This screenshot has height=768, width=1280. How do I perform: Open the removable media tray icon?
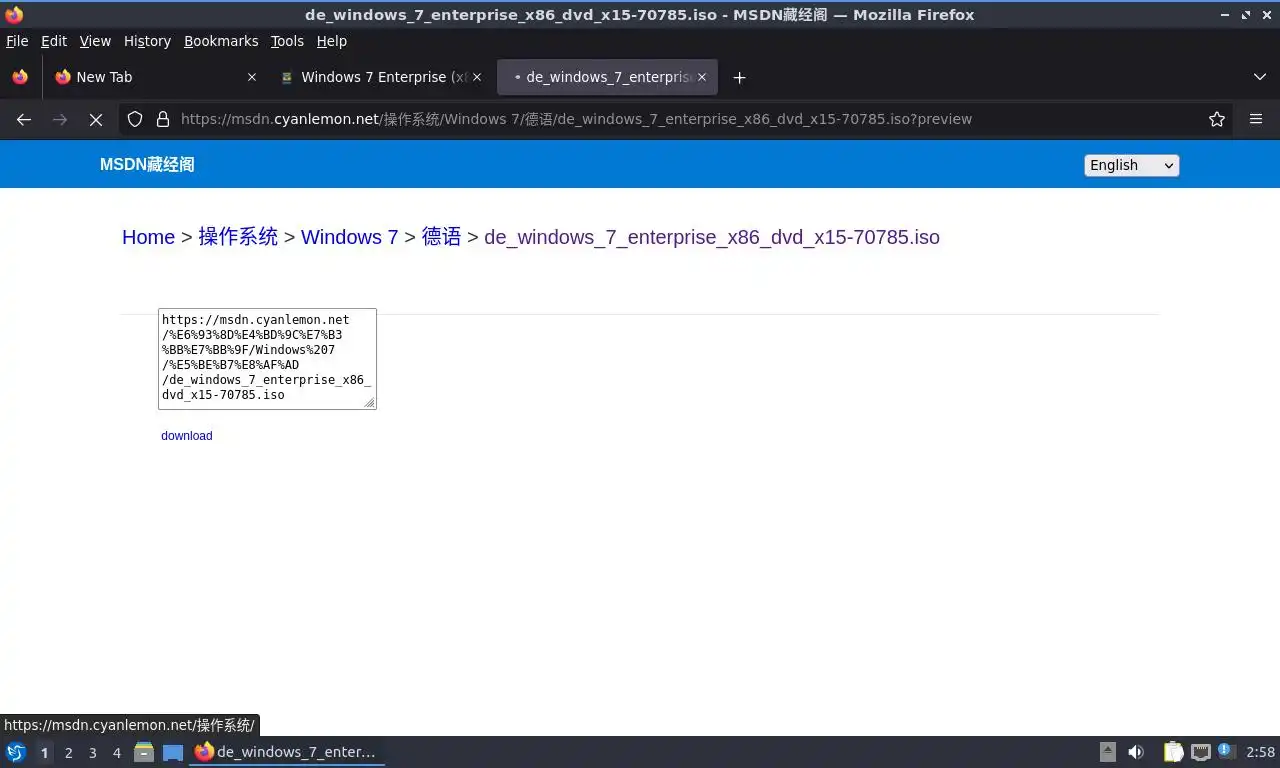pos(1108,752)
